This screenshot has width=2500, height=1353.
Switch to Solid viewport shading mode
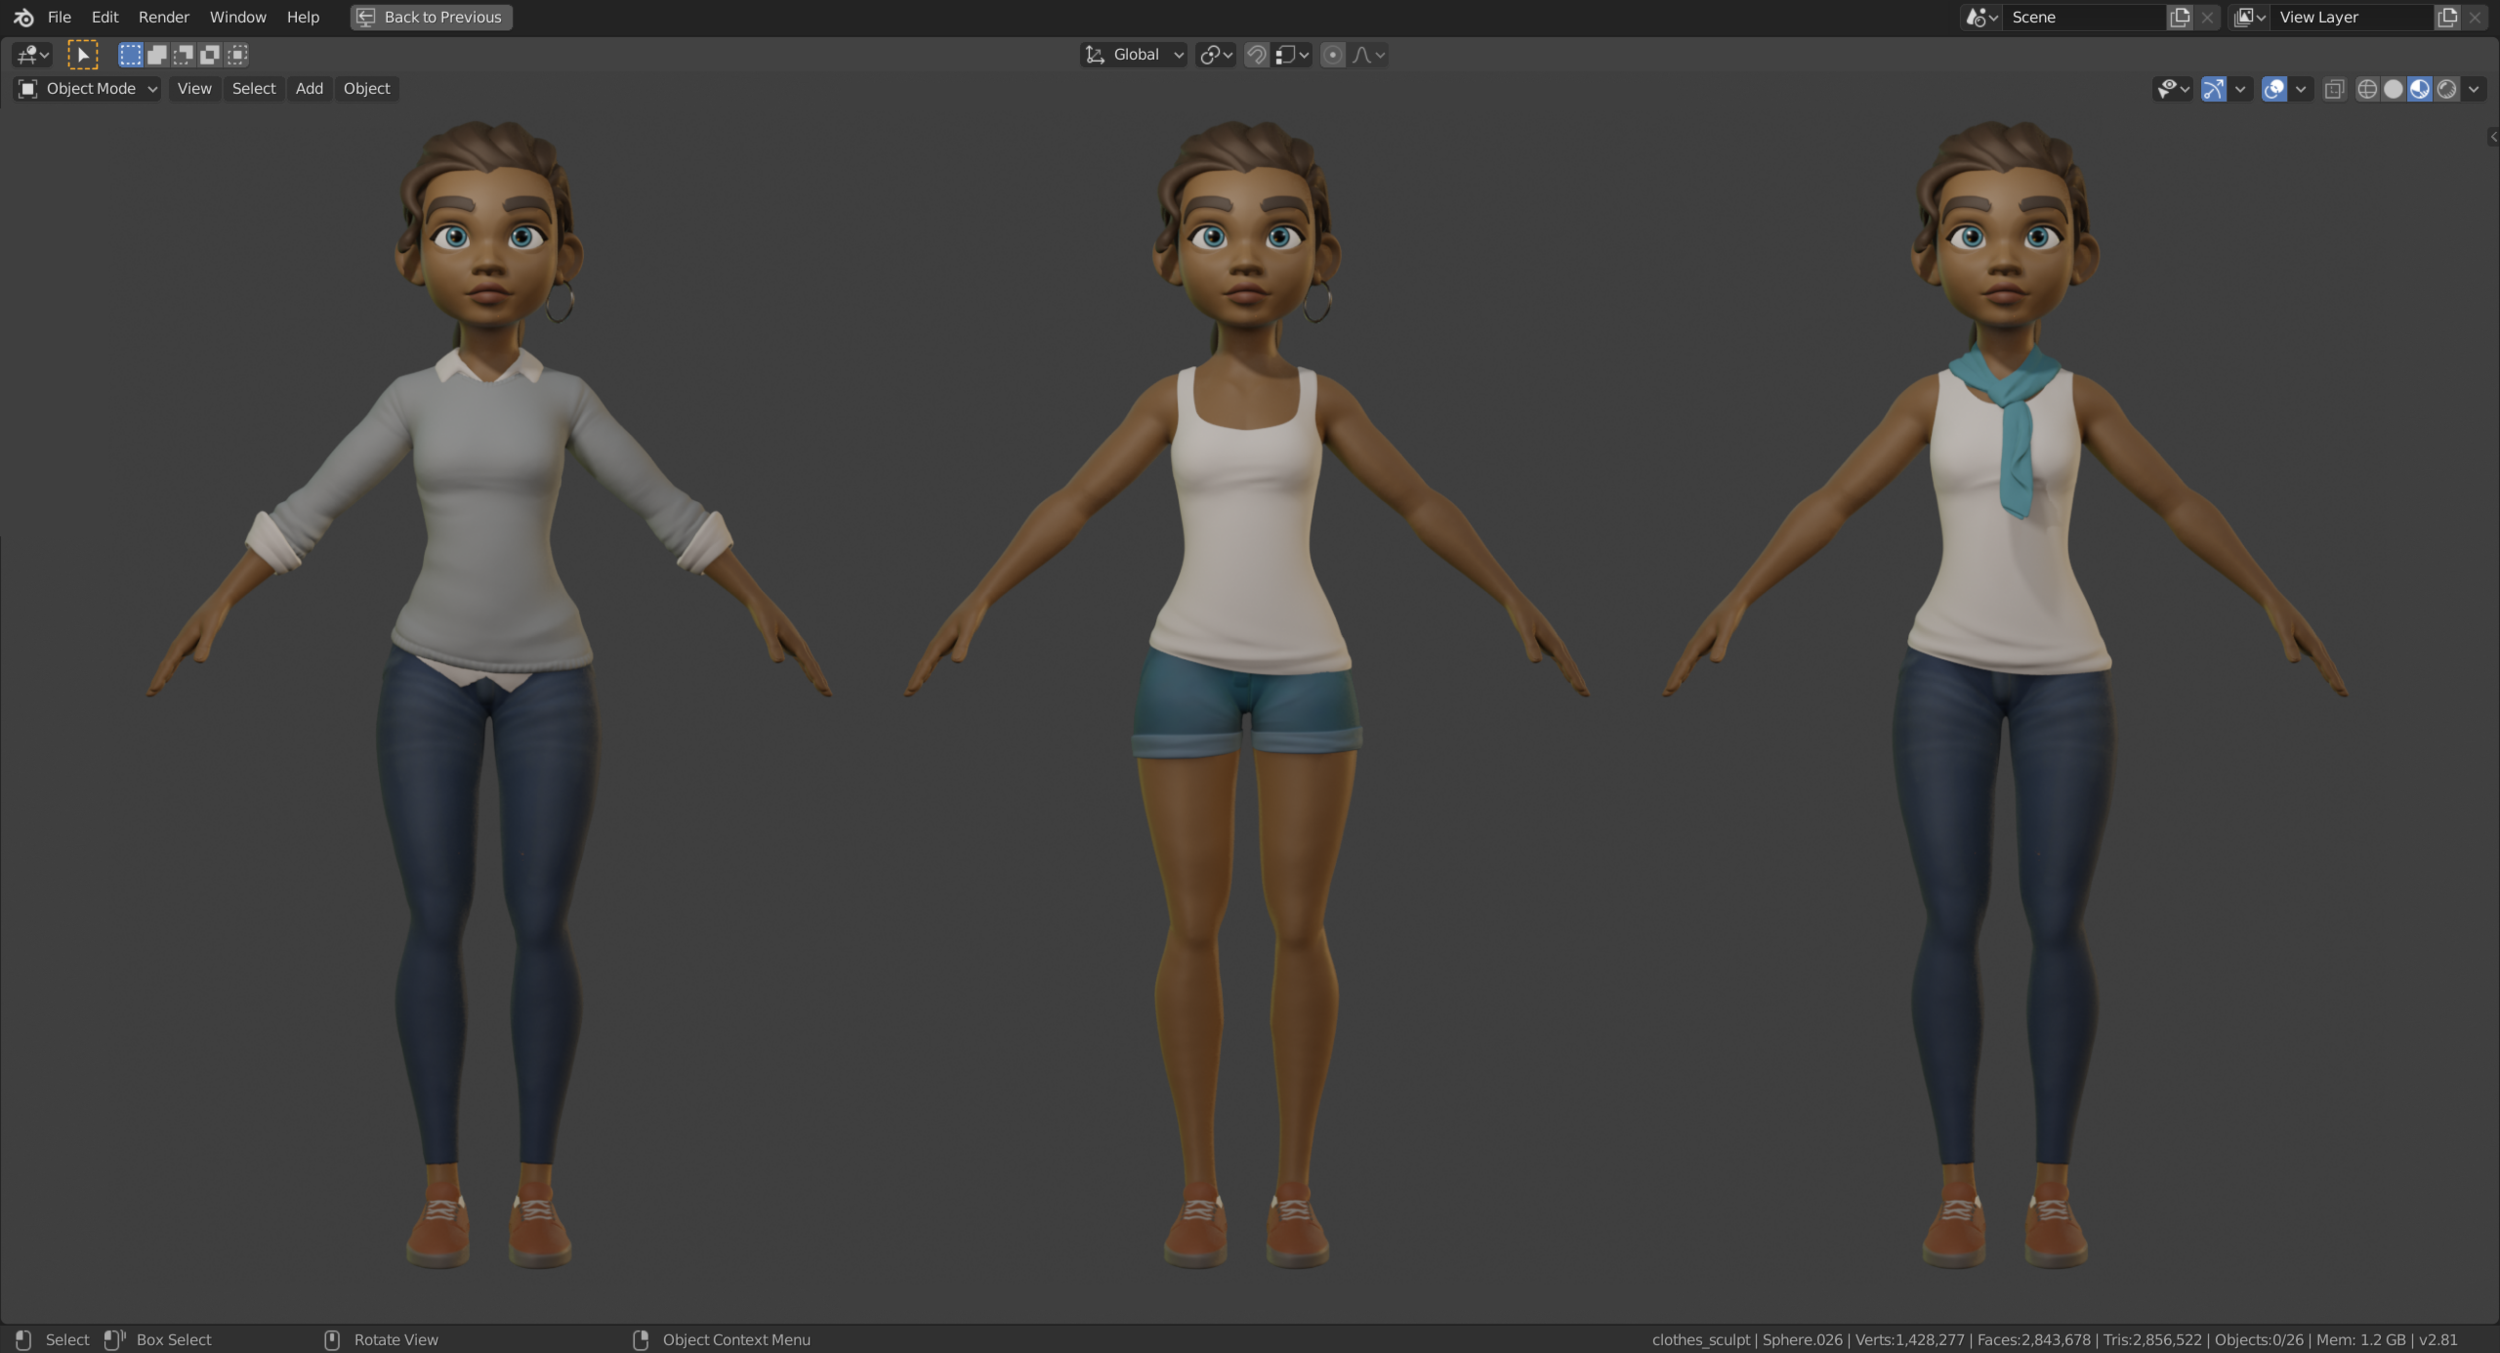click(x=2393, y=88)
